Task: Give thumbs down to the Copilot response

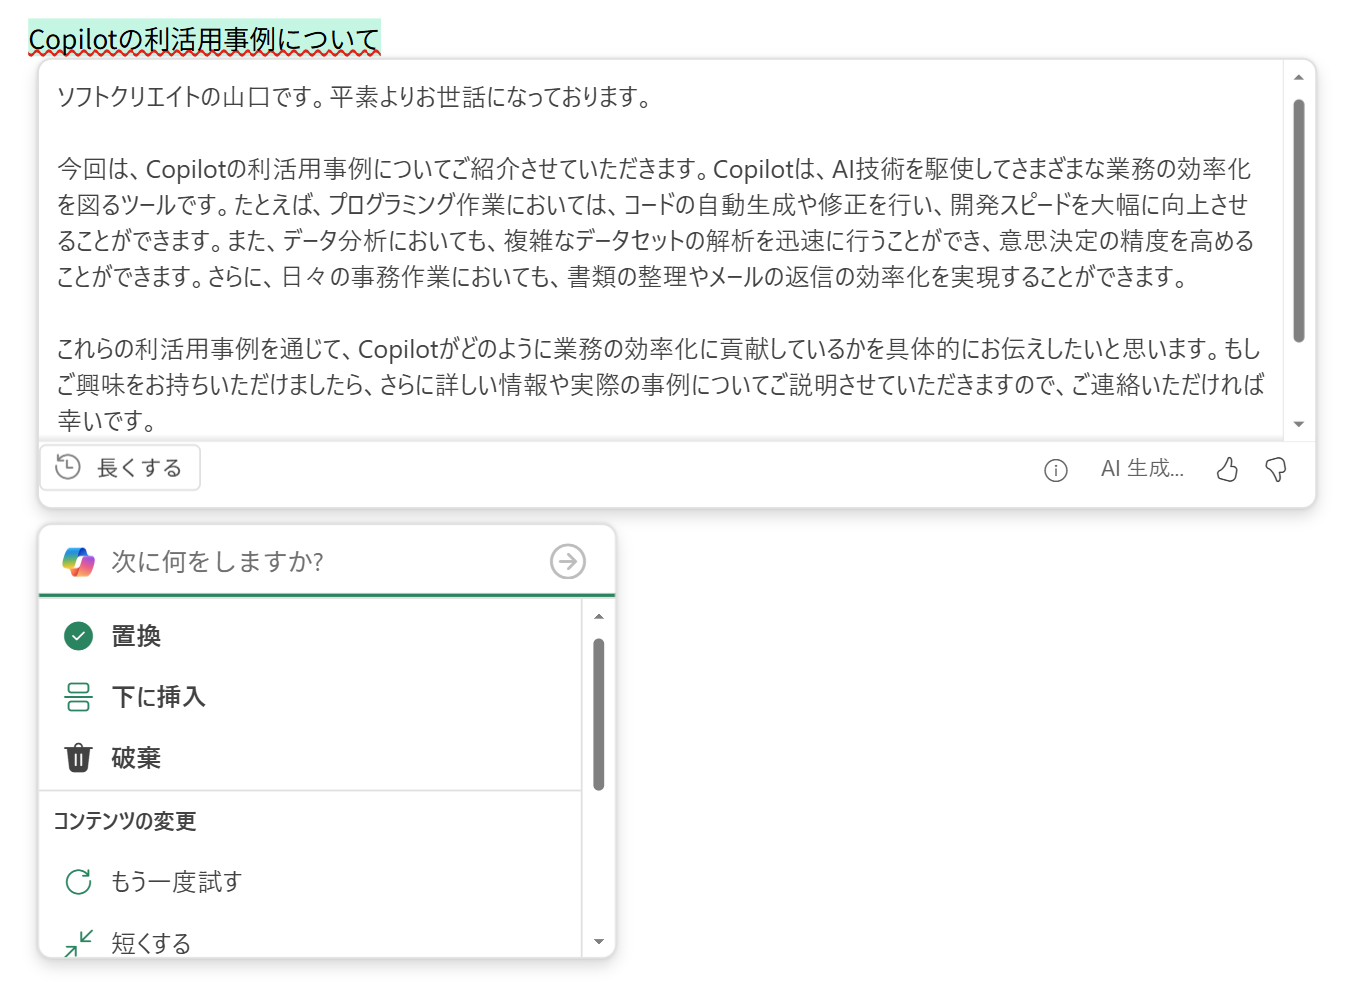Action: 1275,469
